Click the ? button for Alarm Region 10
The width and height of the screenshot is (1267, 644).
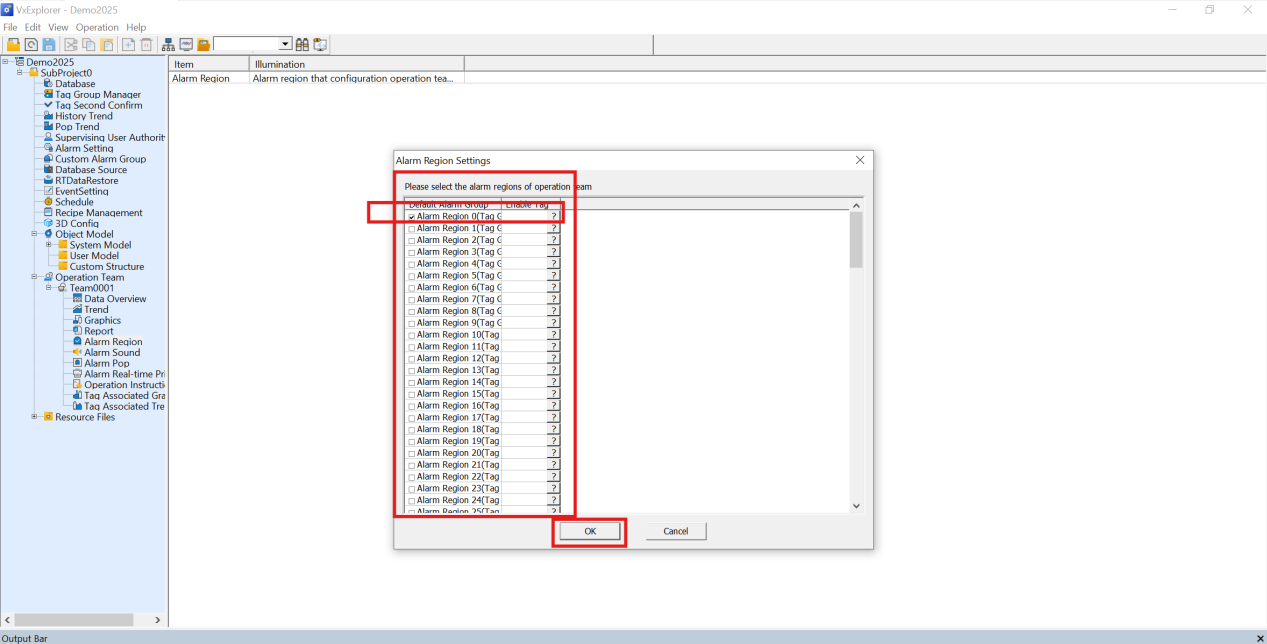coord(553,335)
